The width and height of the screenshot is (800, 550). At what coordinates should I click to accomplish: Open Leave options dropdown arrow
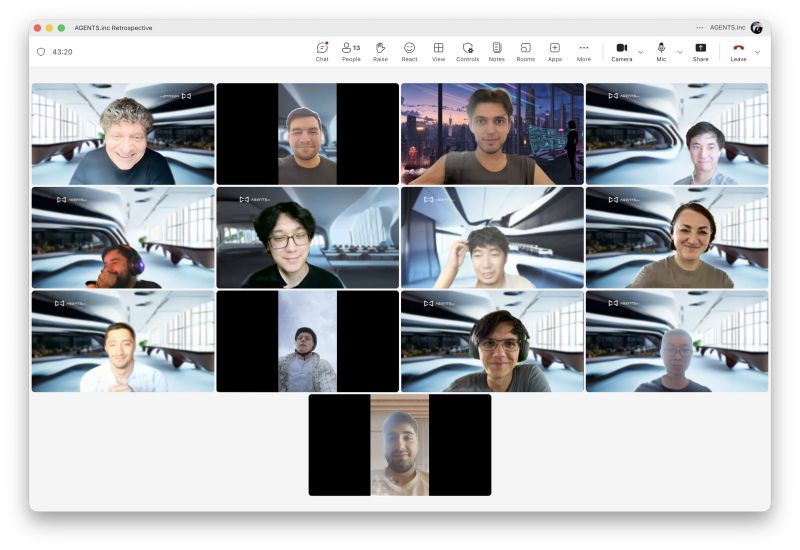(x=757, y=52)
